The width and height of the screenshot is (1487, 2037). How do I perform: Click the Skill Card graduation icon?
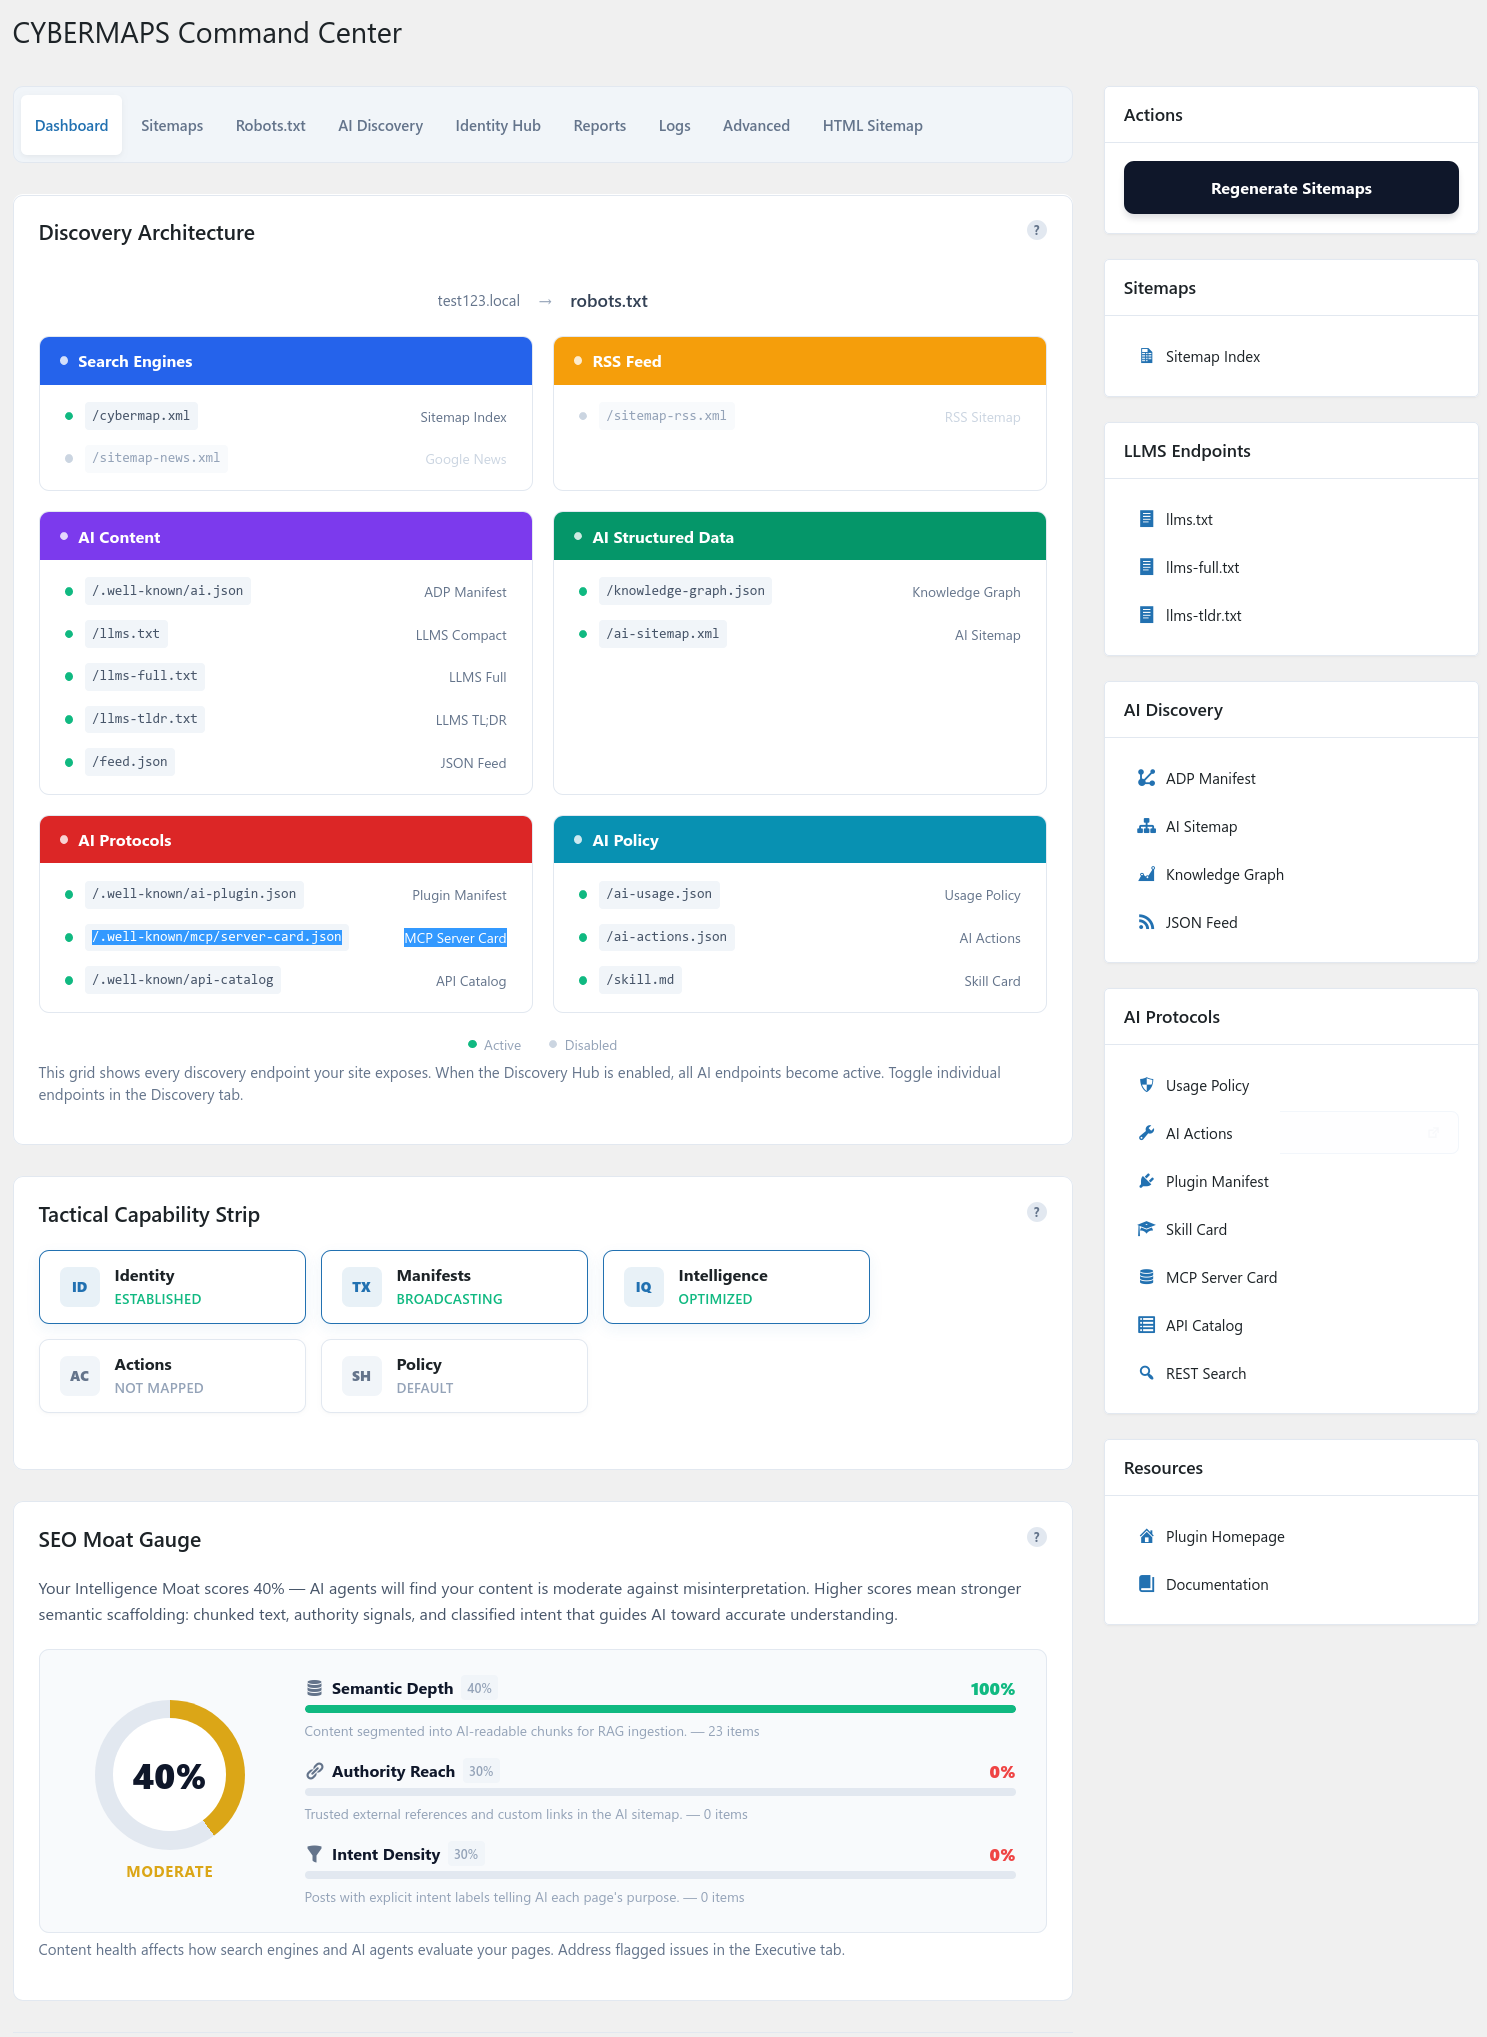(x=1146, y=1229)
